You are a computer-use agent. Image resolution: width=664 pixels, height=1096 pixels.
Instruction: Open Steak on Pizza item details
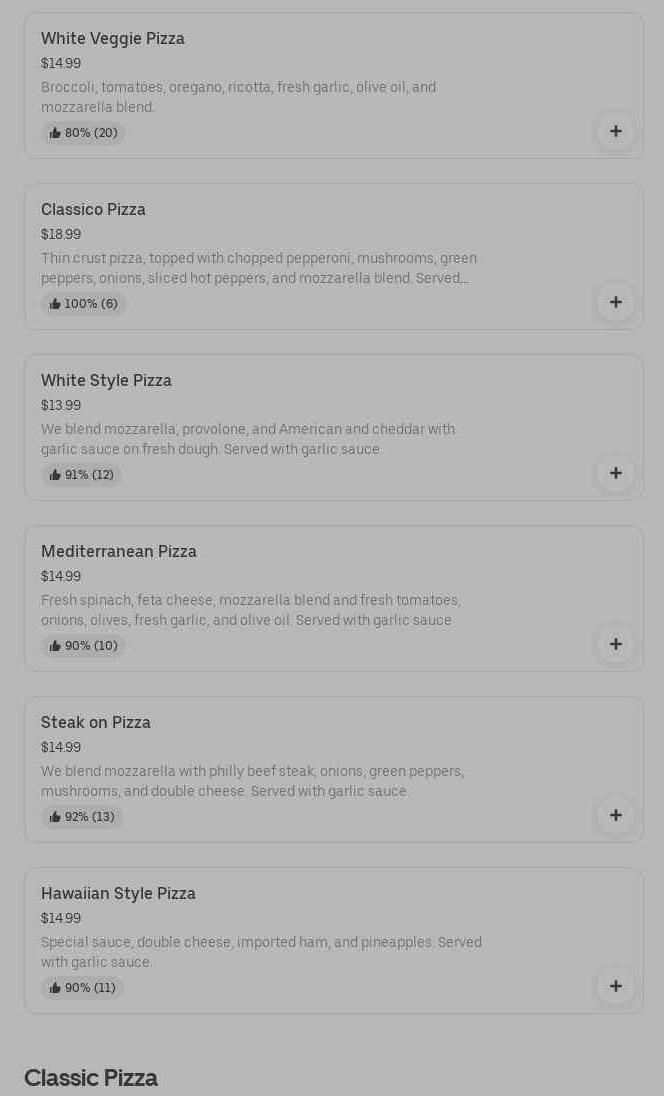pyautogui.click(x=96, y=723)
